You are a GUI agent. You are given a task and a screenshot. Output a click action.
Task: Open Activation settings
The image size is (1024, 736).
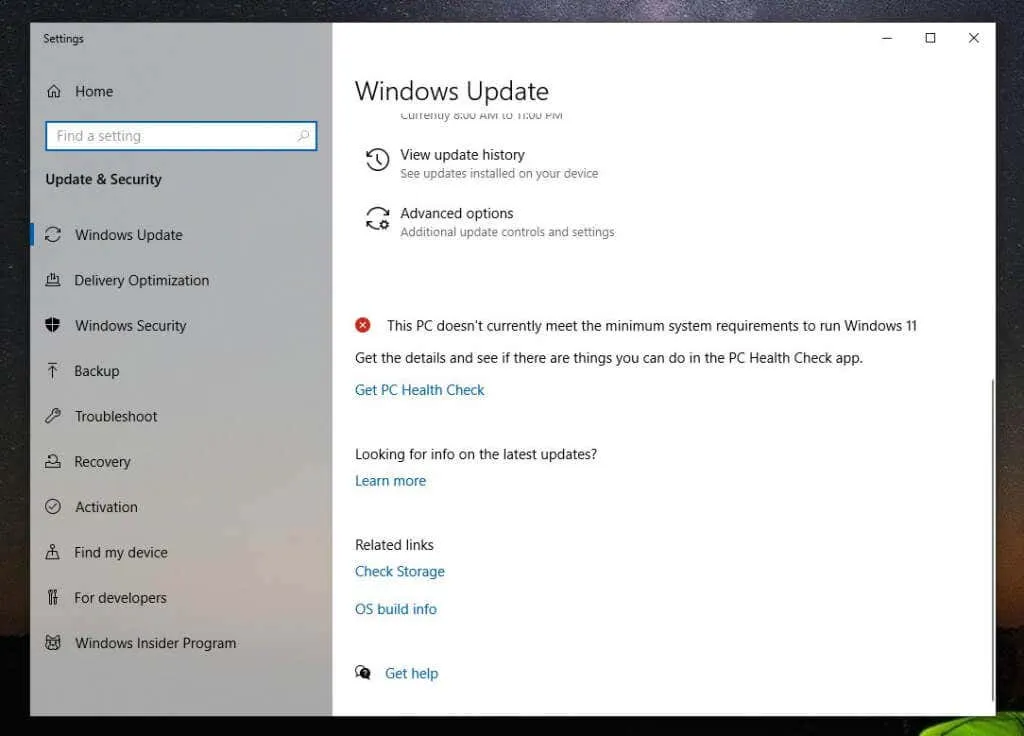point(54,507)
